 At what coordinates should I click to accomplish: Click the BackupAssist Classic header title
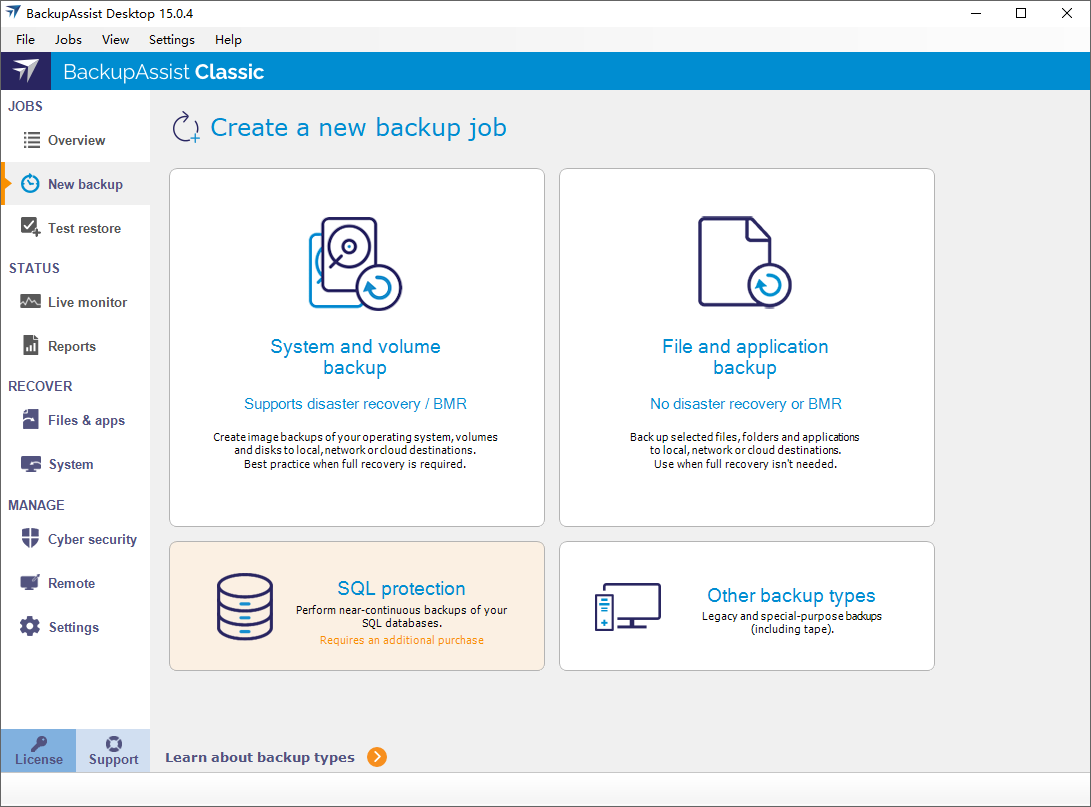click(x=164, y=72)
